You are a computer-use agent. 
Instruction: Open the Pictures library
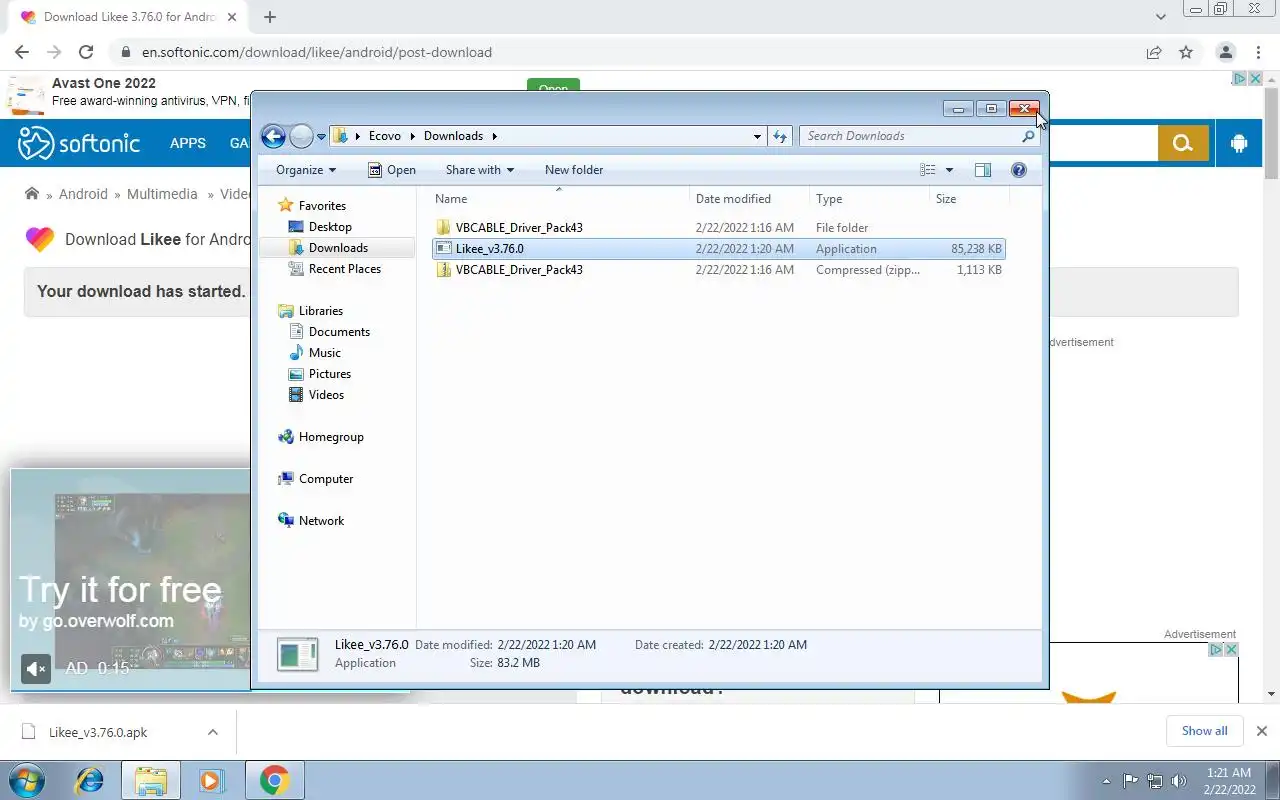tap(330, 374)
